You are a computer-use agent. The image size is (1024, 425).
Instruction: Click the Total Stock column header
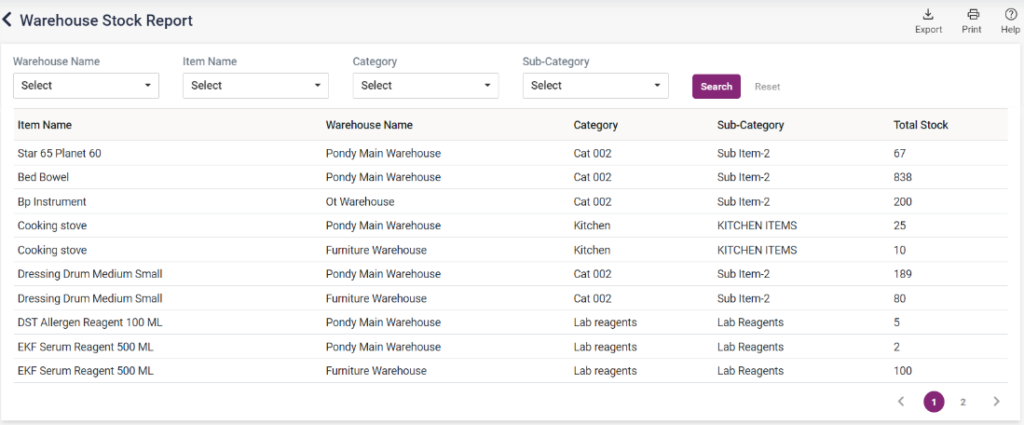920,125
